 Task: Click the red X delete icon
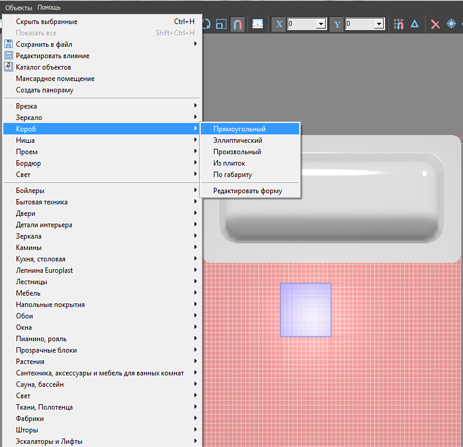[x=435, y=24]
